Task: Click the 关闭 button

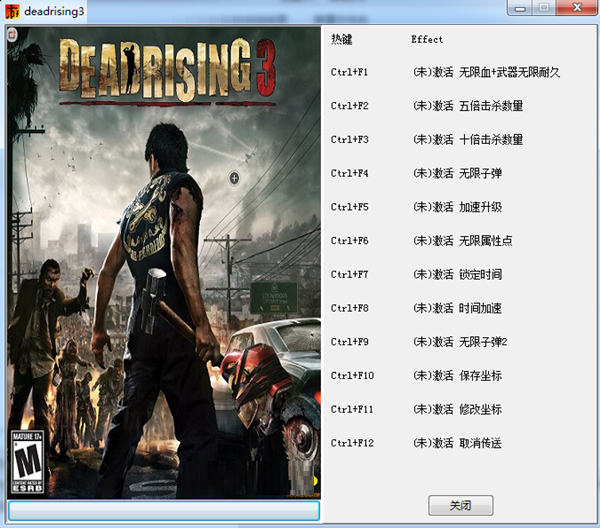Action: coord(460,505)
